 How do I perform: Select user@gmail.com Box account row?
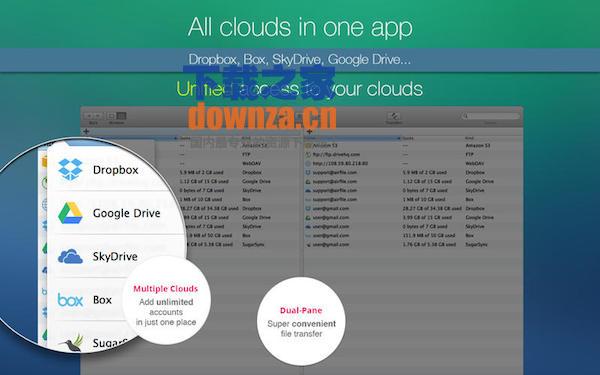point(414,235)
